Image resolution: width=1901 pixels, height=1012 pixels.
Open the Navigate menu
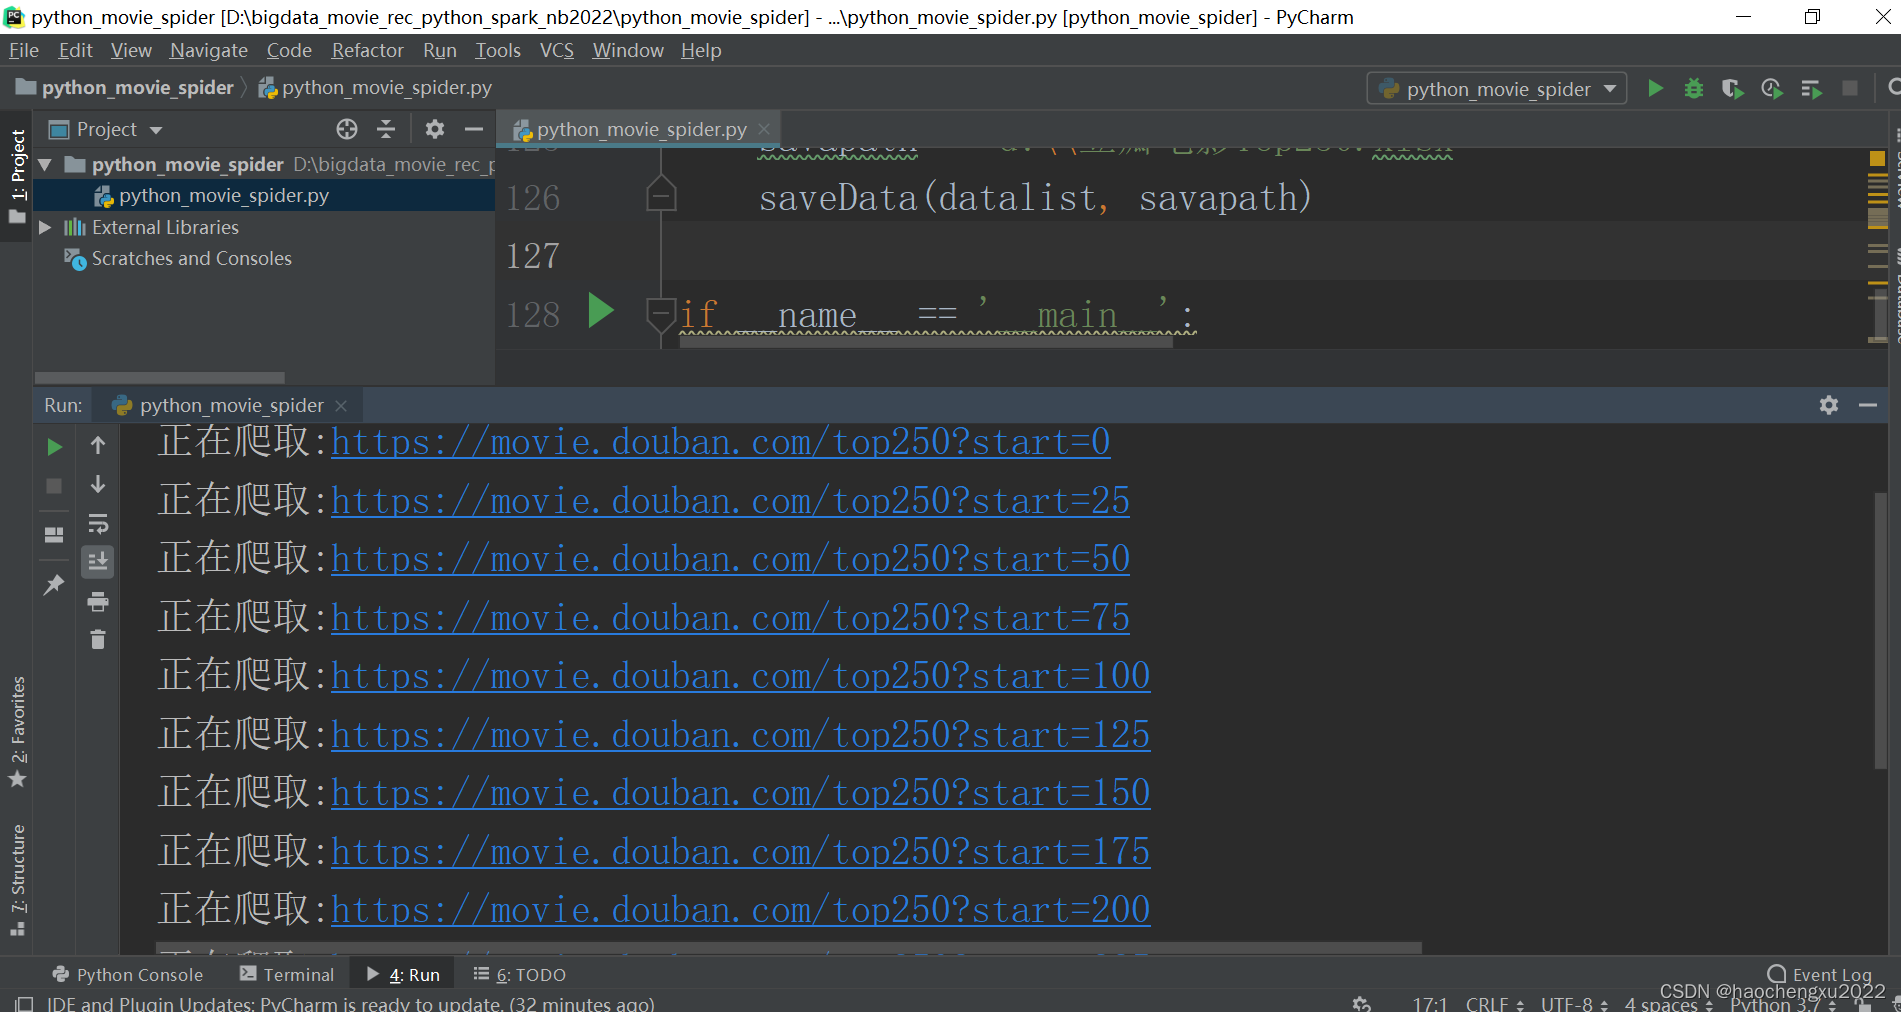[208, 50]
